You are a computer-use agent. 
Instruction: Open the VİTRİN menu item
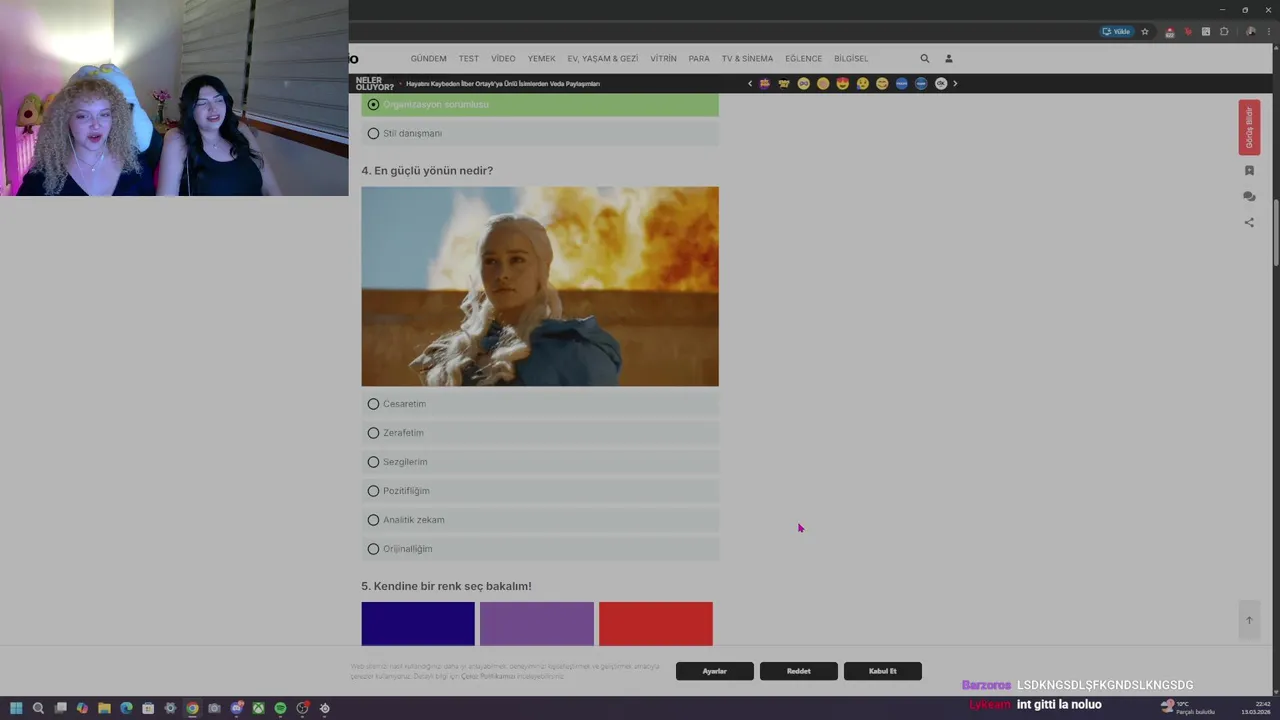pyautogui.click(x=663, y=59)
